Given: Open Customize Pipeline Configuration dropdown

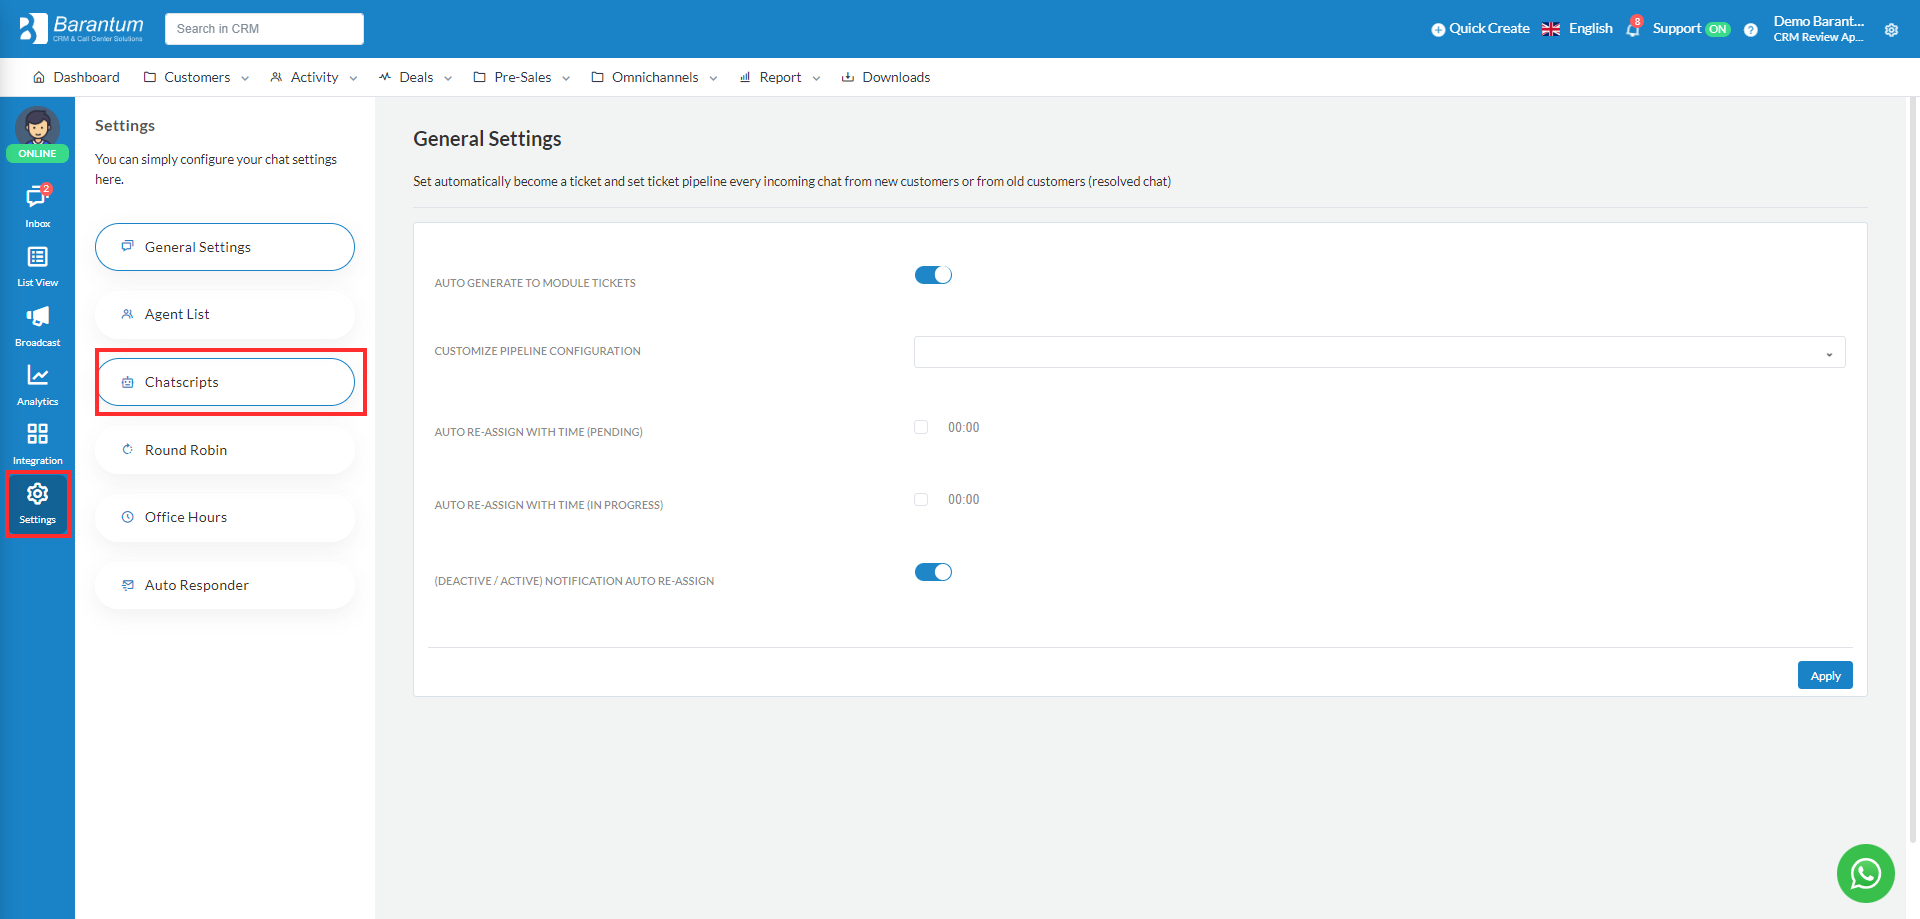Looking at the screenshot, I should pos(1379,352).
